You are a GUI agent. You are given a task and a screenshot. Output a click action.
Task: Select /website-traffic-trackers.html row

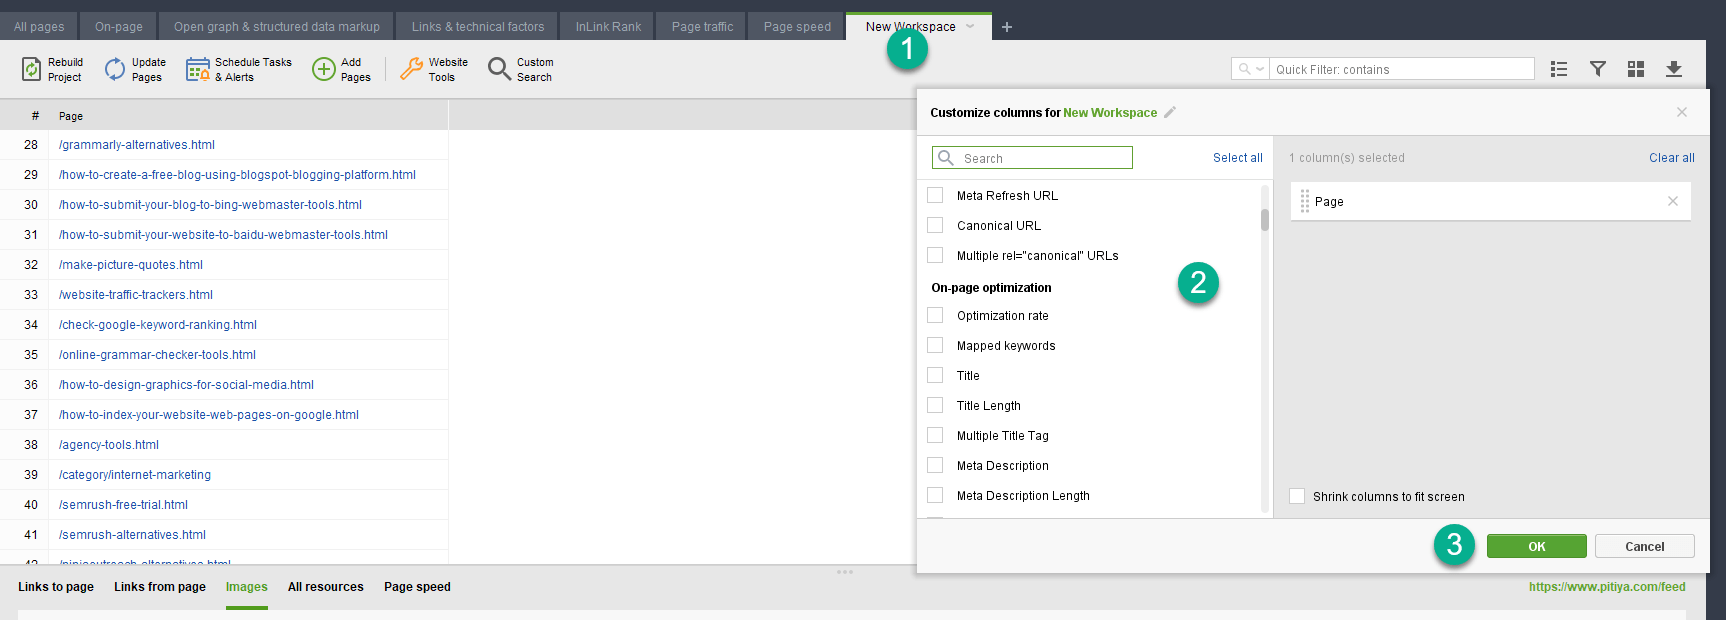tap(224, 295)
